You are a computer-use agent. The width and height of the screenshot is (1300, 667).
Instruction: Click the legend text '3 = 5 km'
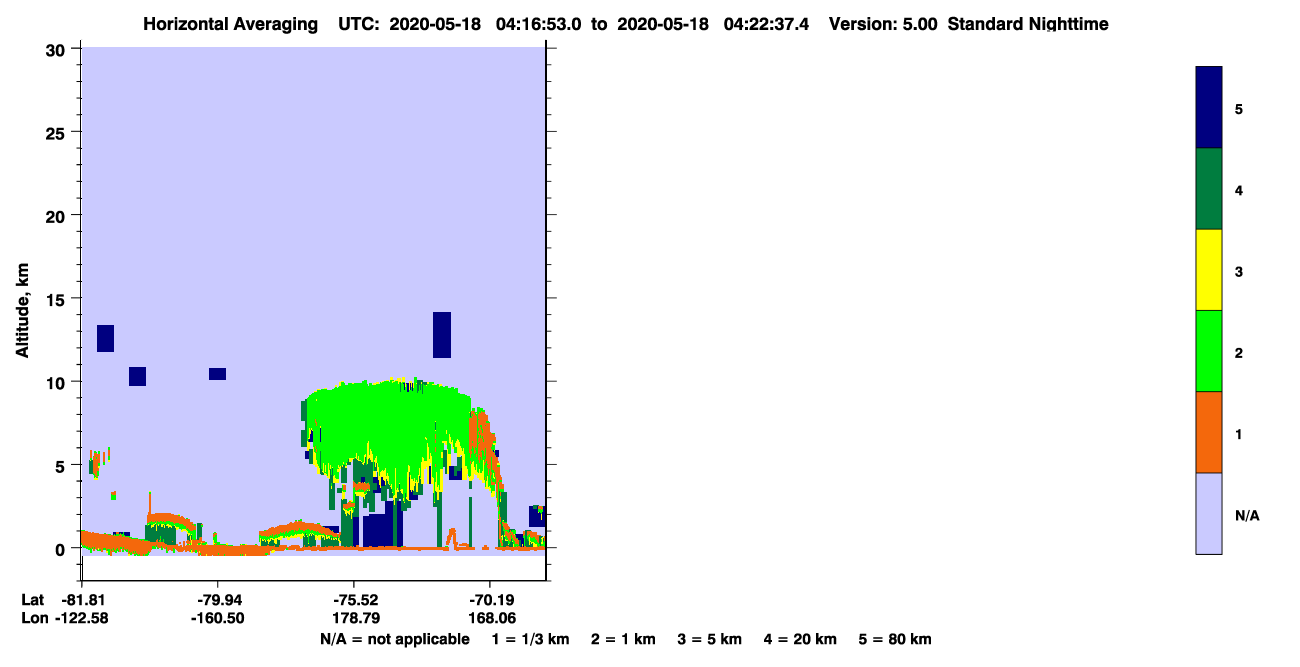pyautogui.click(x=710, y=639)
